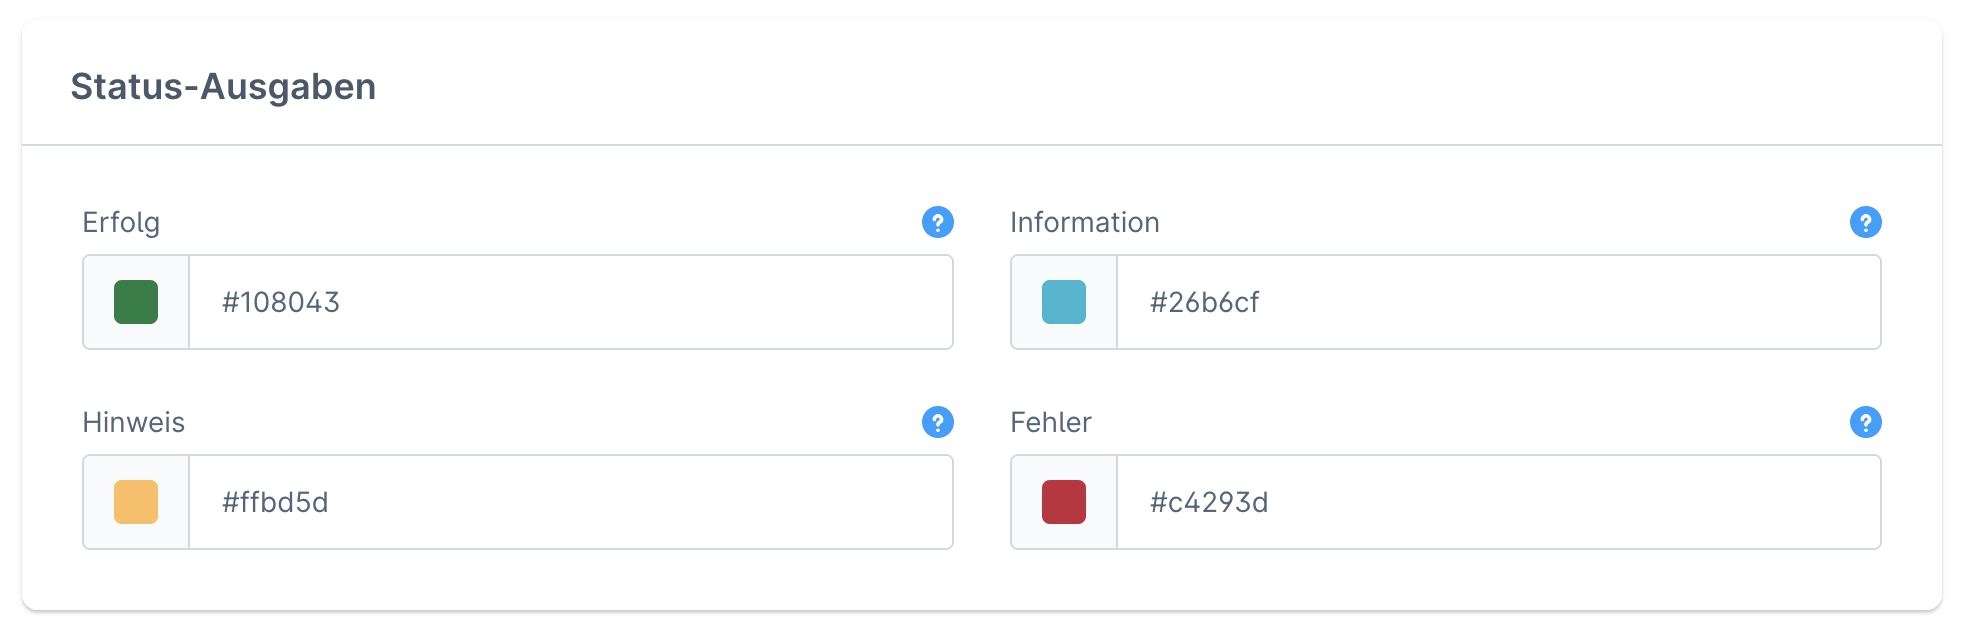Viewport: 1962px width, 634px height.
Task: Place cursor on the #26b6cf value
Action: click(x=1204, y=302)
